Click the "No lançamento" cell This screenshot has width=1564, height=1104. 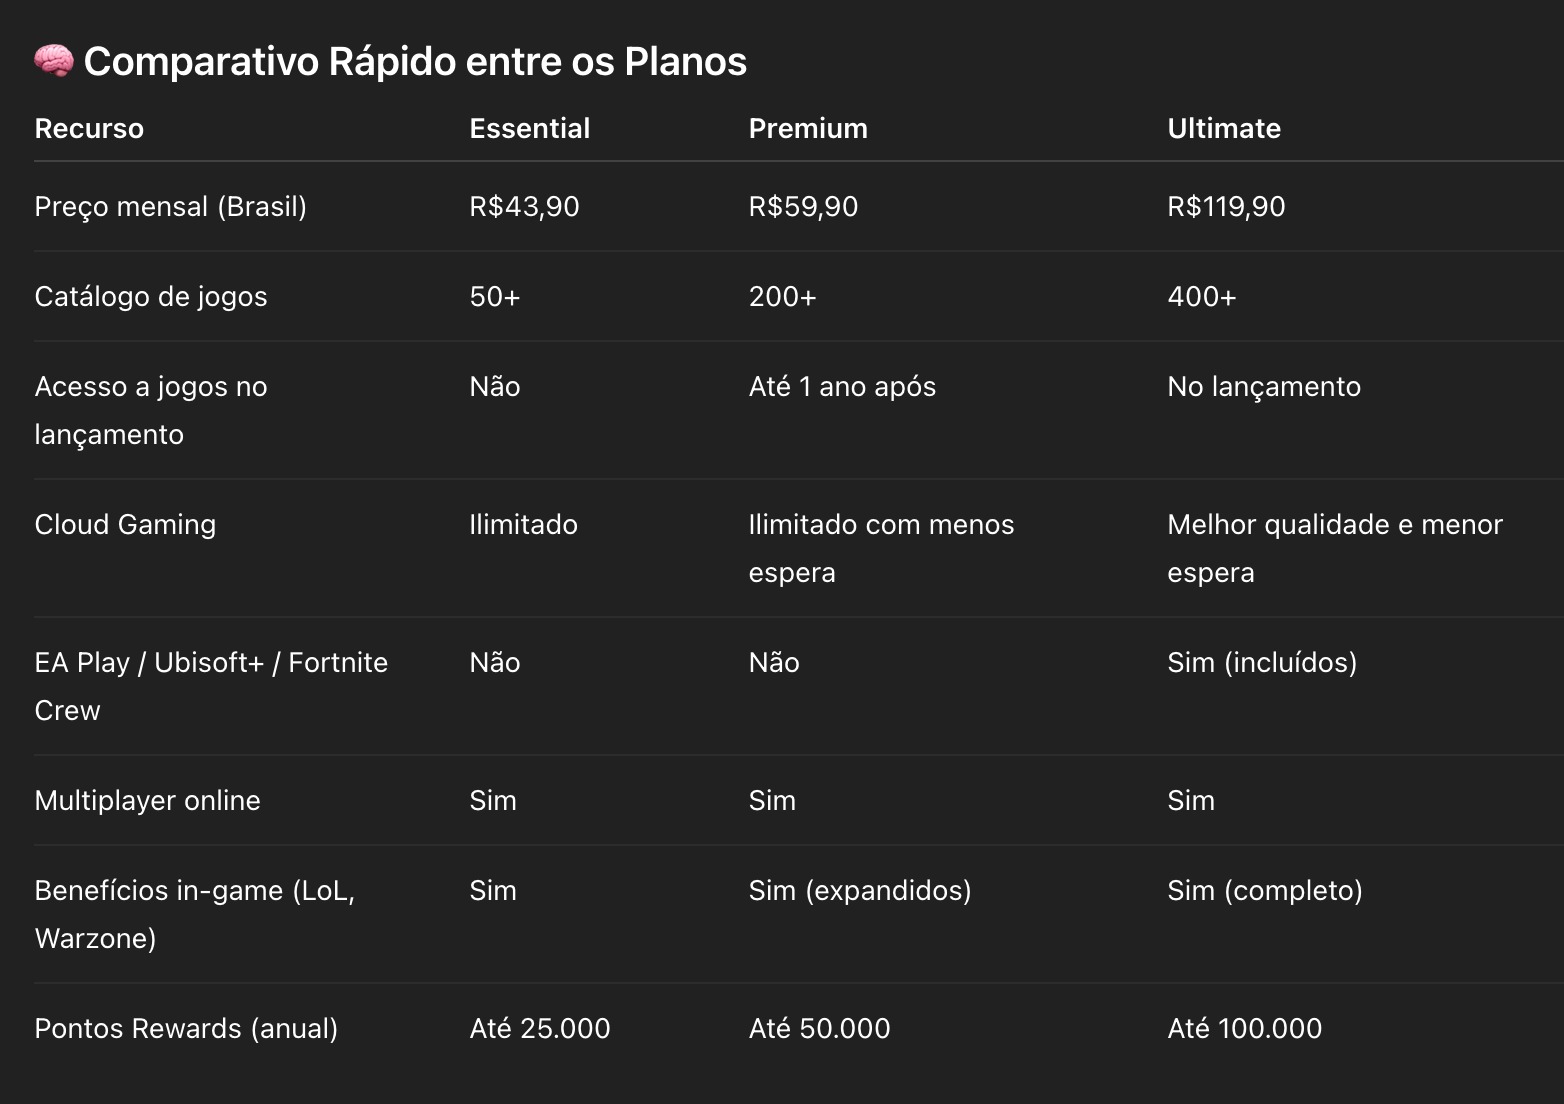1263,386
